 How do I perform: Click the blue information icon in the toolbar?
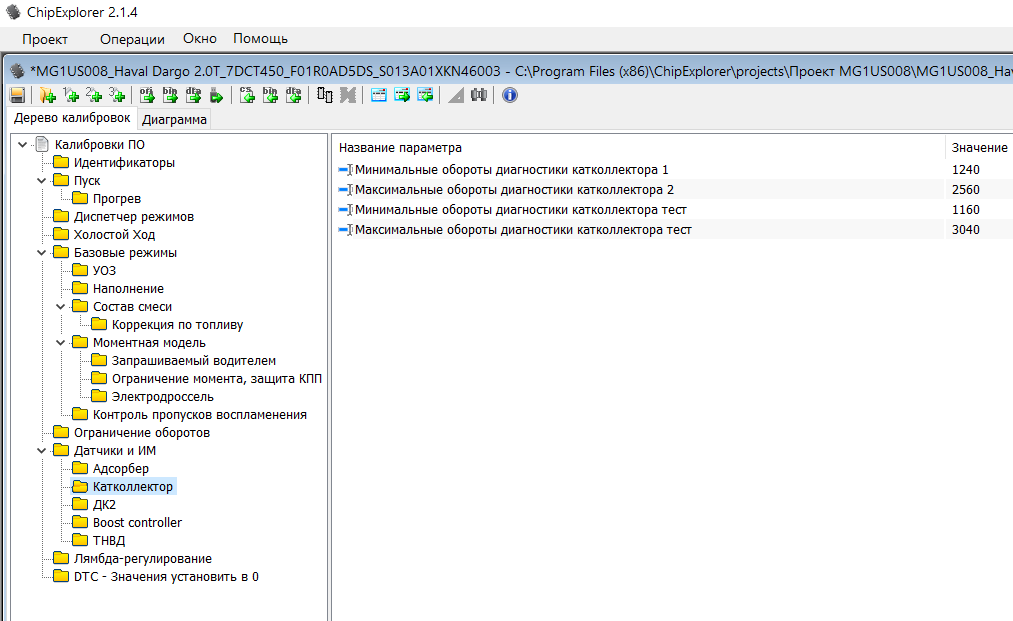click(509, 95)
